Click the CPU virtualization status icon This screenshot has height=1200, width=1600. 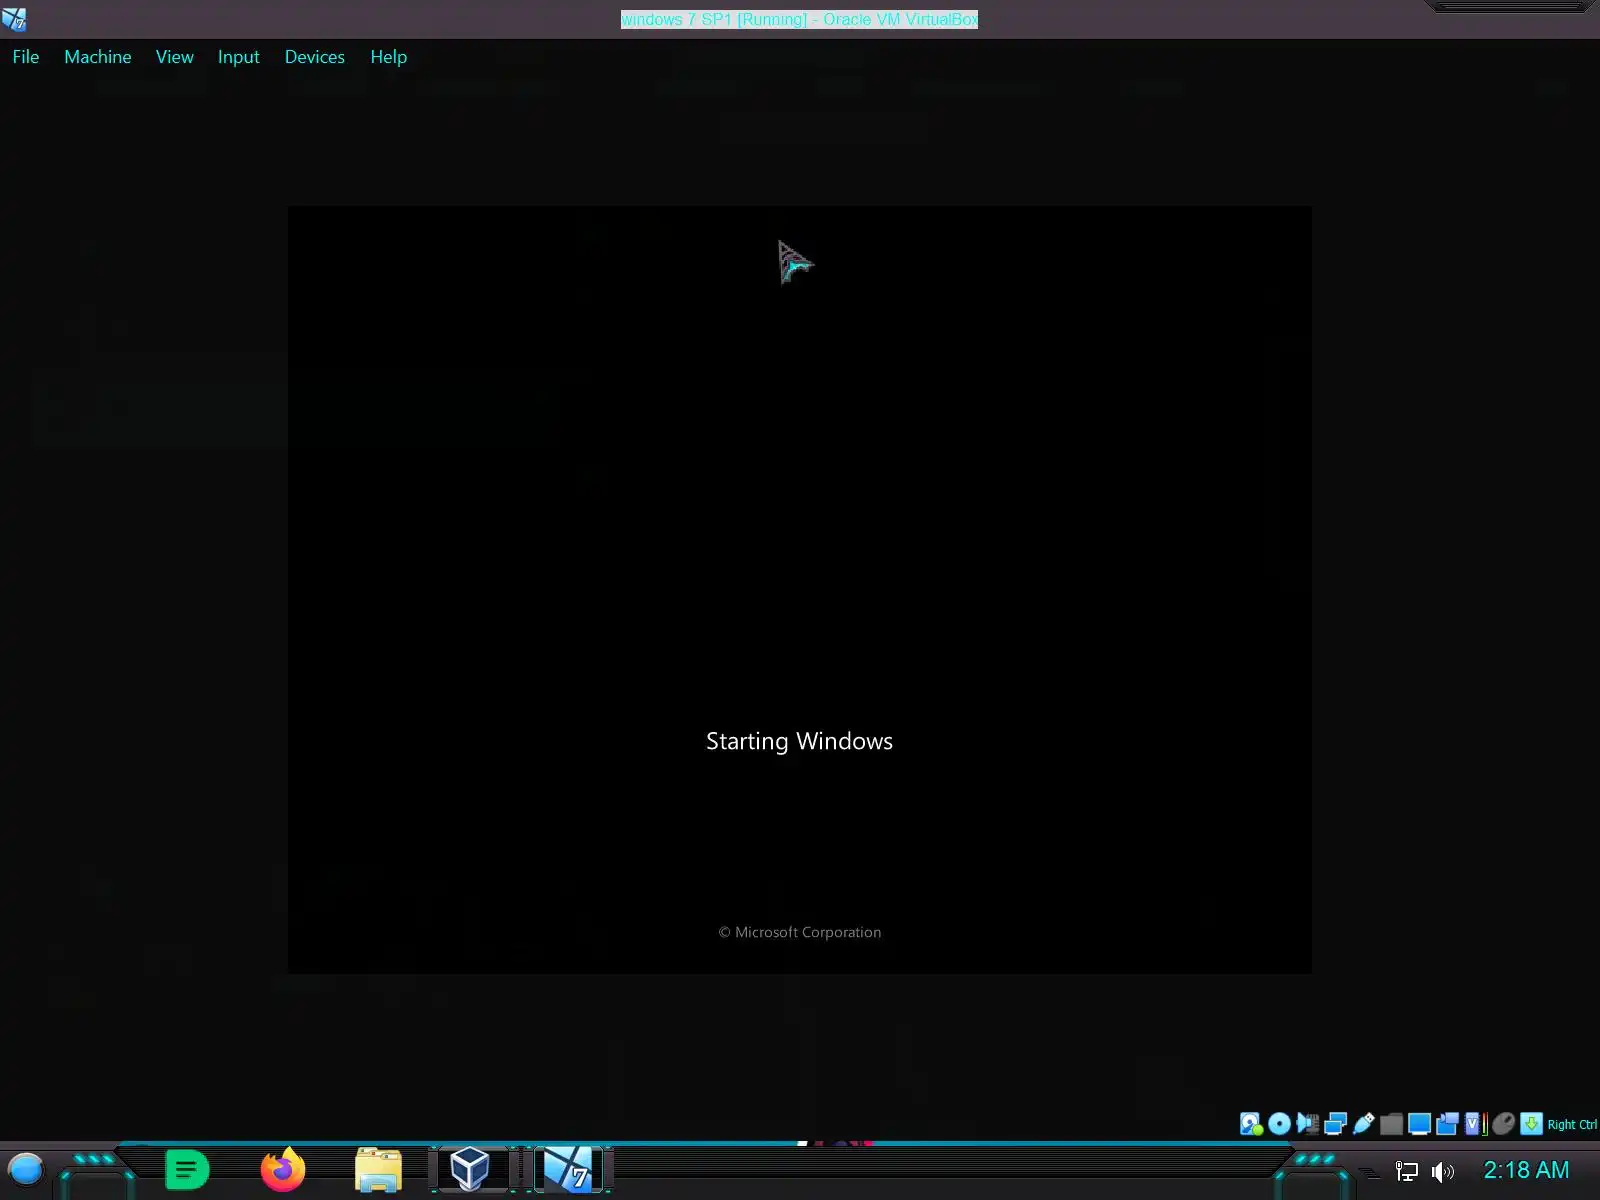tap(1475, 1124)
